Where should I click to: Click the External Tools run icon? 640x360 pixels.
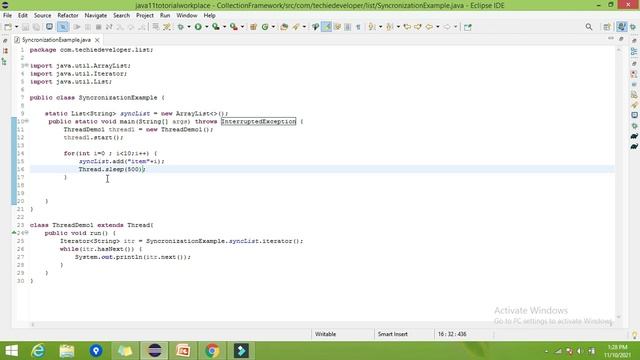click(x=234, y=27)
